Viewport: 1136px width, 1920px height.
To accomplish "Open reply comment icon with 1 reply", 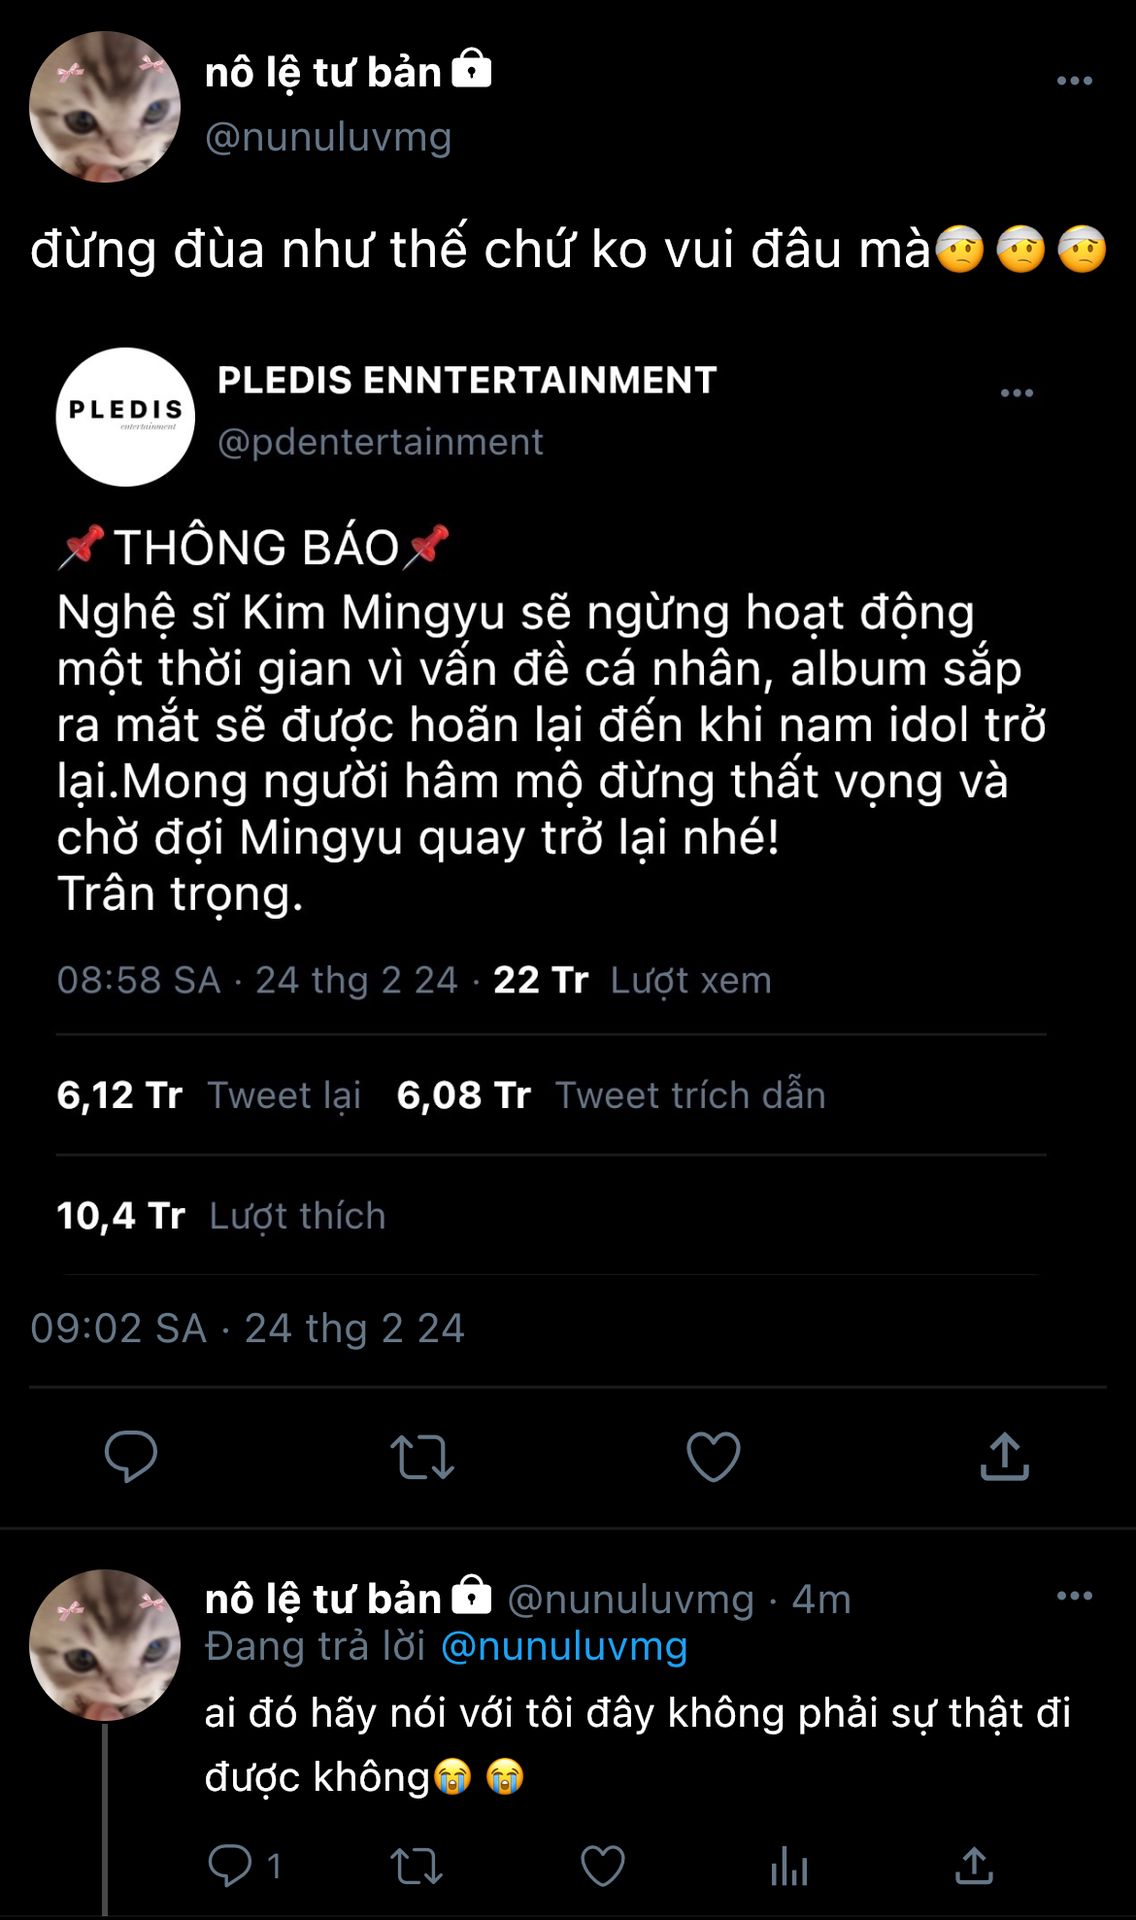I will (231, 1865).
